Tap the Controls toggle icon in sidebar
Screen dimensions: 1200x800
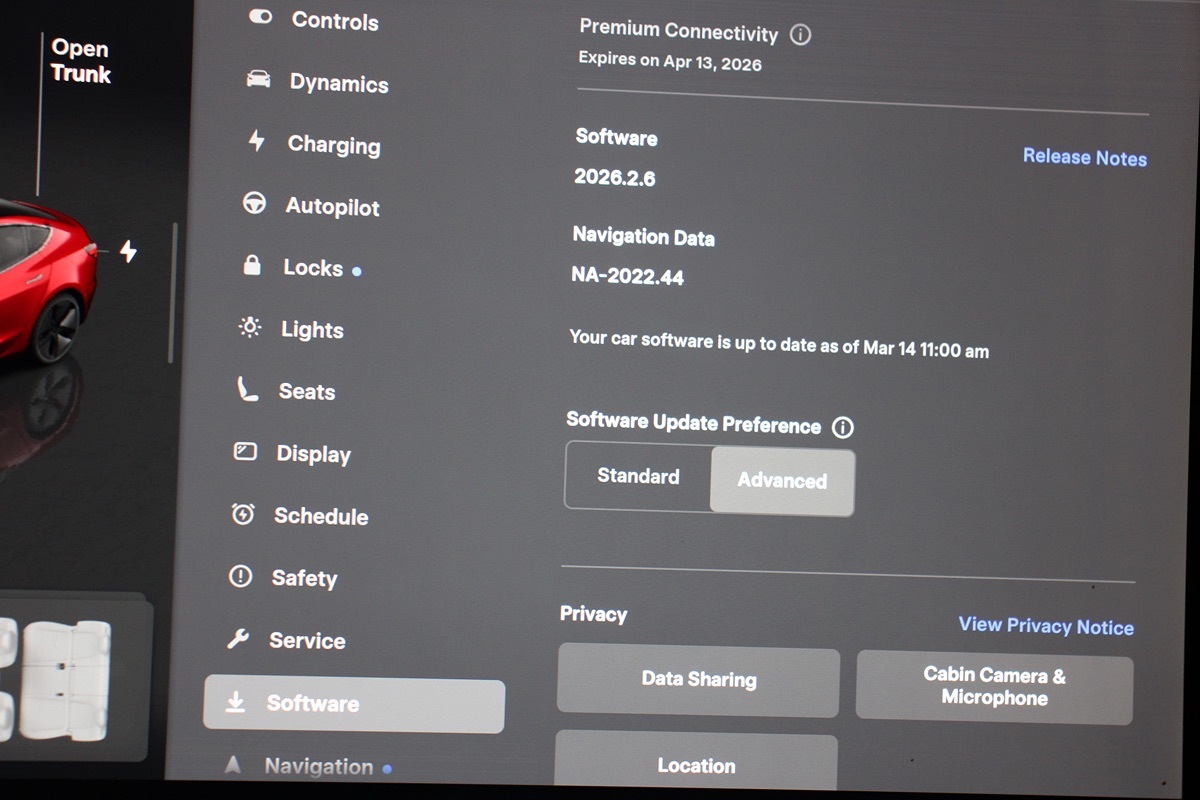pos(261,17)
